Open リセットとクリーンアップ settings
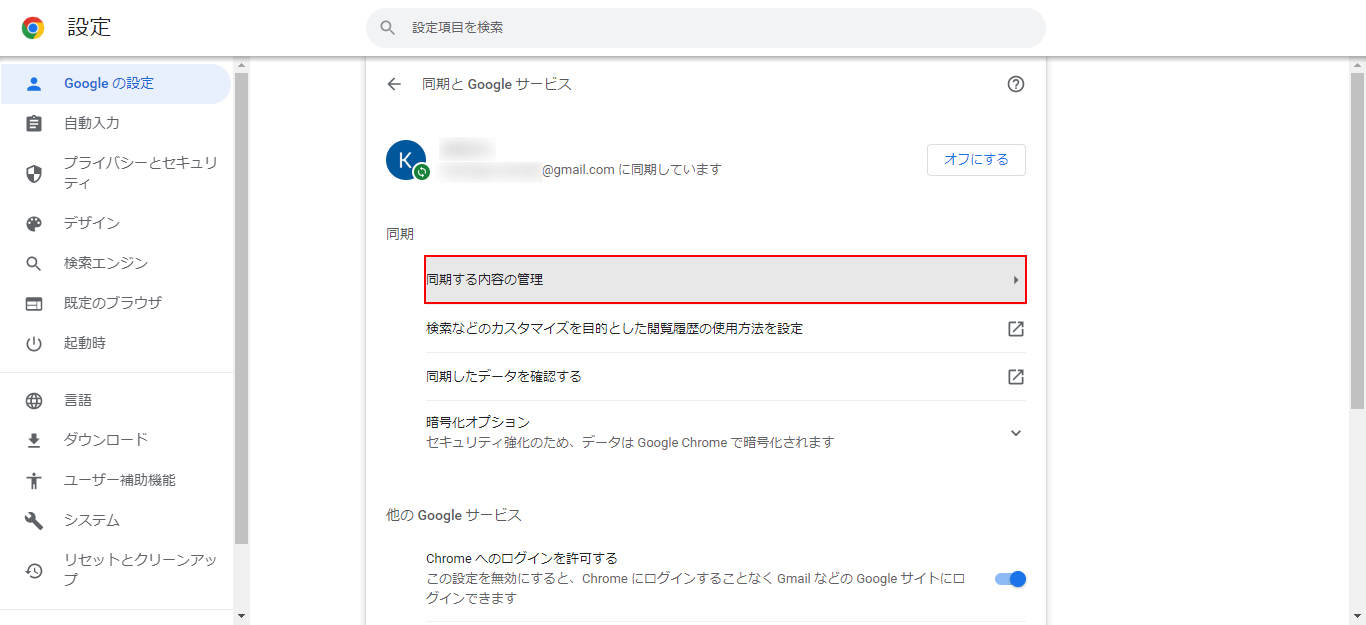The height and width of the screenshot is (625, 1366). click(x=115, y=570)
